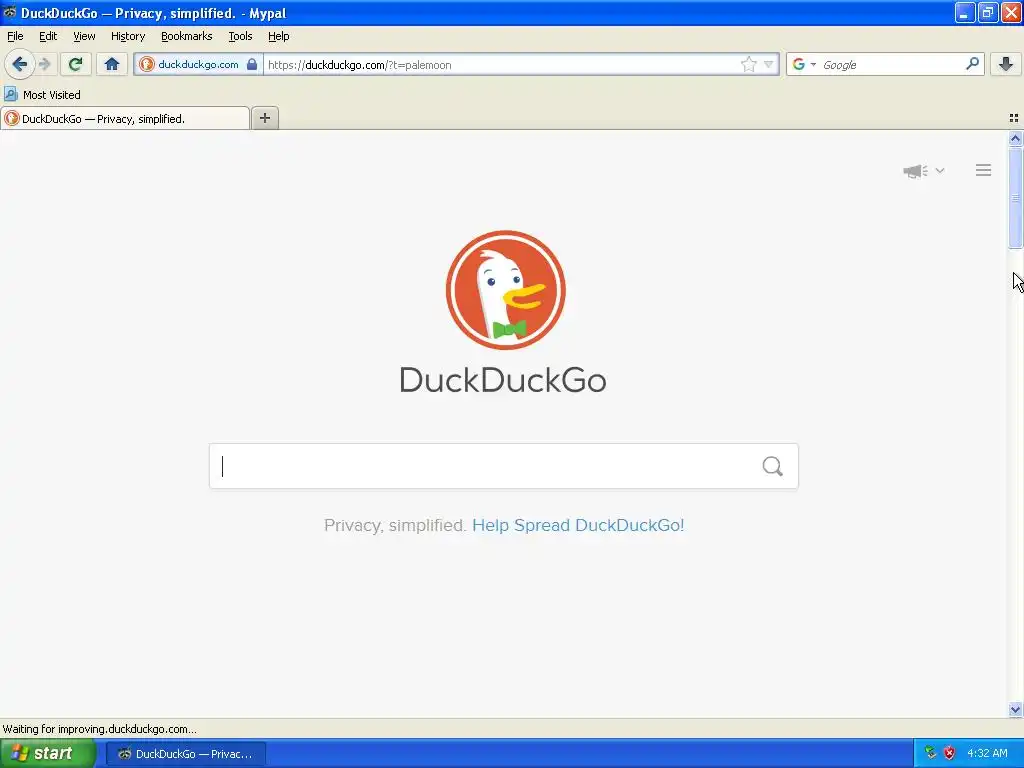Reload the page with the green refresh icon
The height and width of the screenshot is (768, 1024).
point(75,64)
